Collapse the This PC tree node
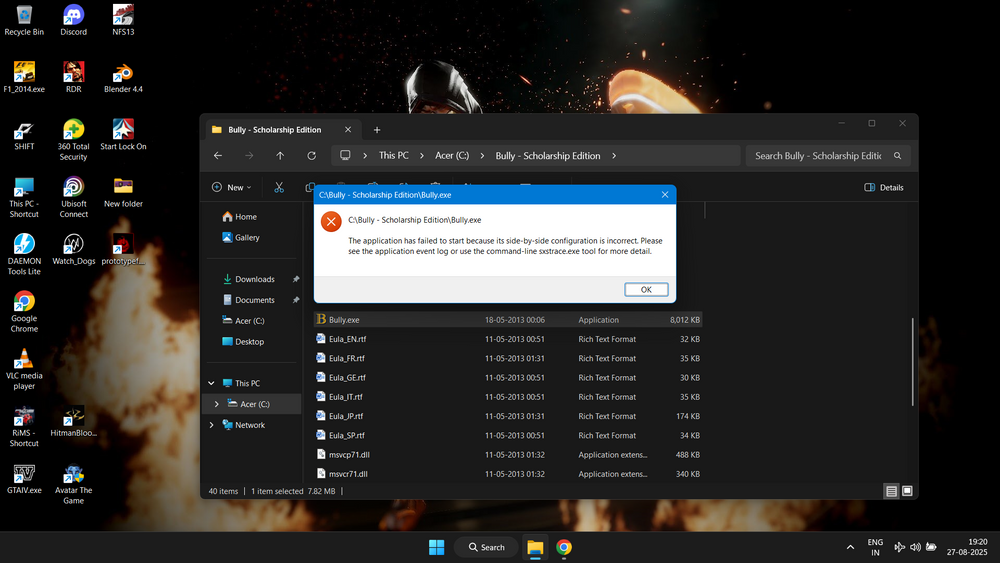The width and height of the screenshot is (1000, 563). click(211, 383)
